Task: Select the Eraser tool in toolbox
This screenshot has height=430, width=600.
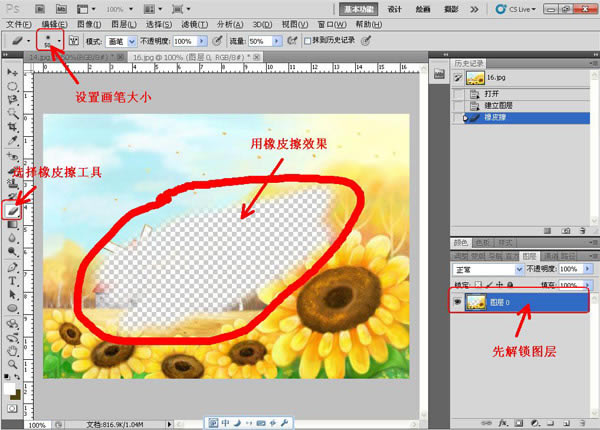Action: [x=12, y=210]
